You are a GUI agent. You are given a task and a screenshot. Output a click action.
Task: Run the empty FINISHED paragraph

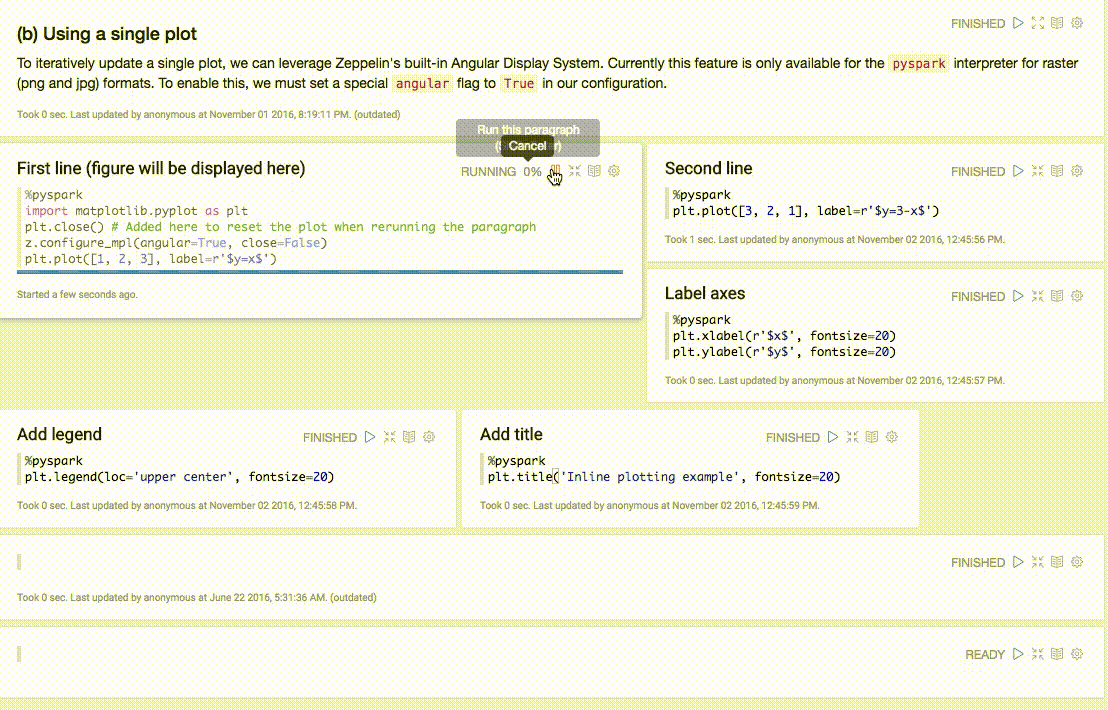point(1018,562)
